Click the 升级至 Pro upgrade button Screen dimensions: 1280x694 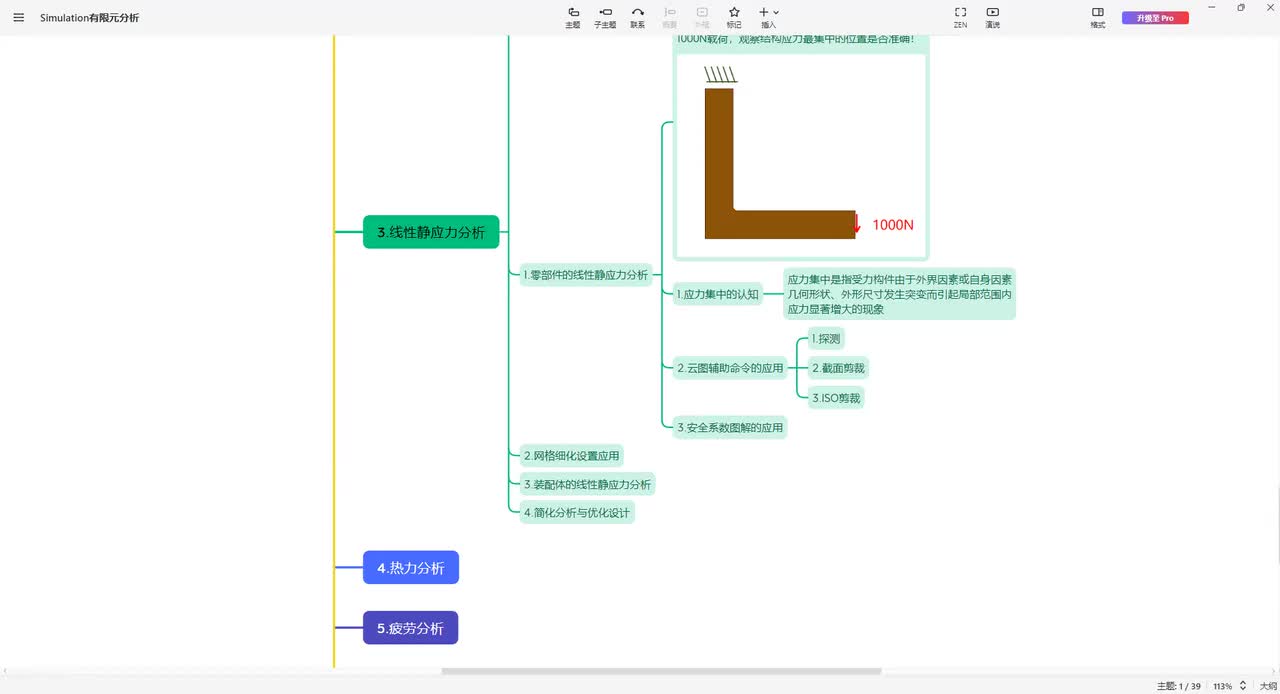(x=1155, y=18)
